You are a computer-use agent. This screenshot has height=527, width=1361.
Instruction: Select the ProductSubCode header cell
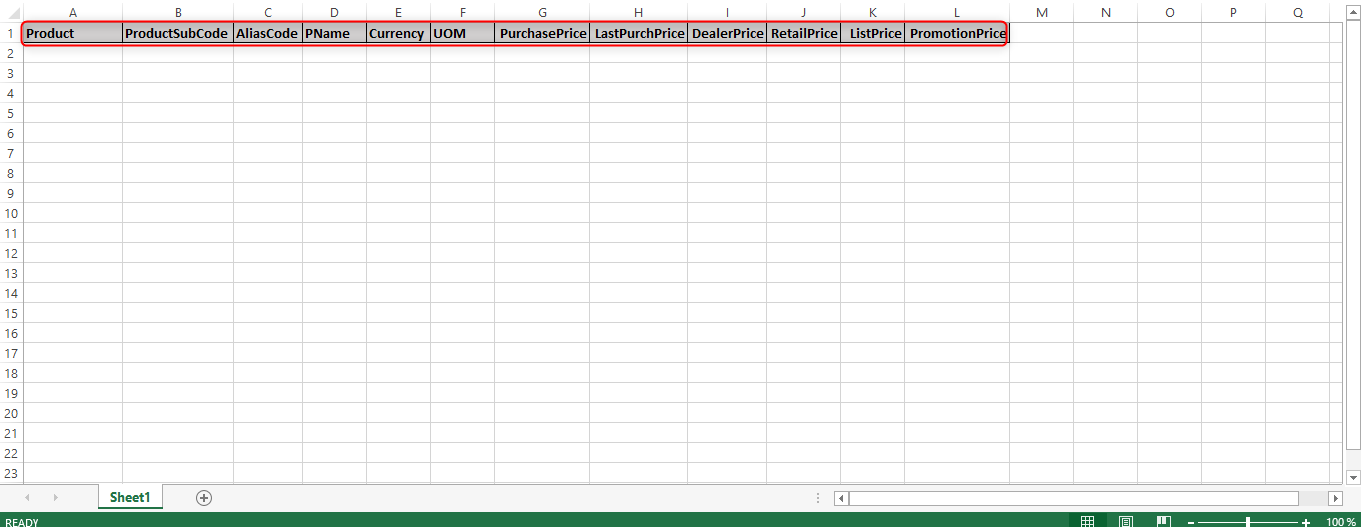(178, 33)
